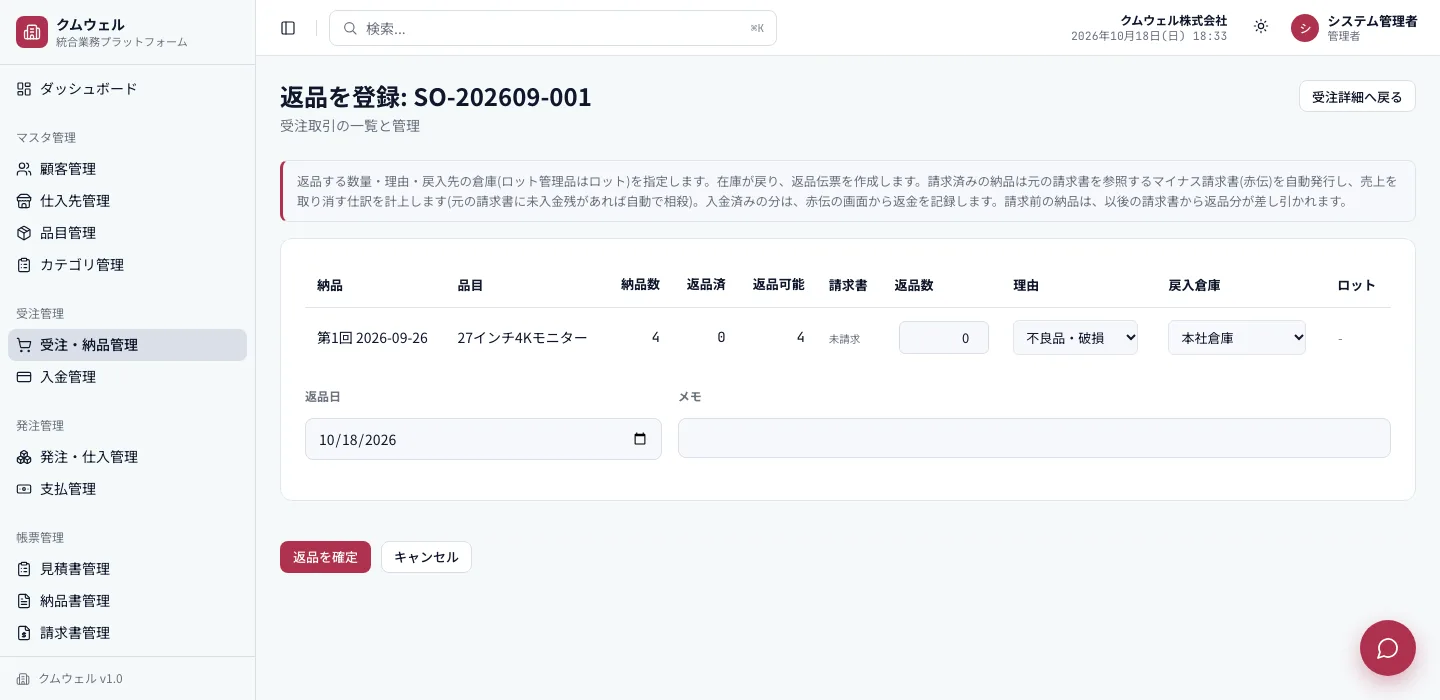Select 入金管理 menu entry
Viewport: 1440px width, 700px height.
pyautogui.click(x=127, y=377)
